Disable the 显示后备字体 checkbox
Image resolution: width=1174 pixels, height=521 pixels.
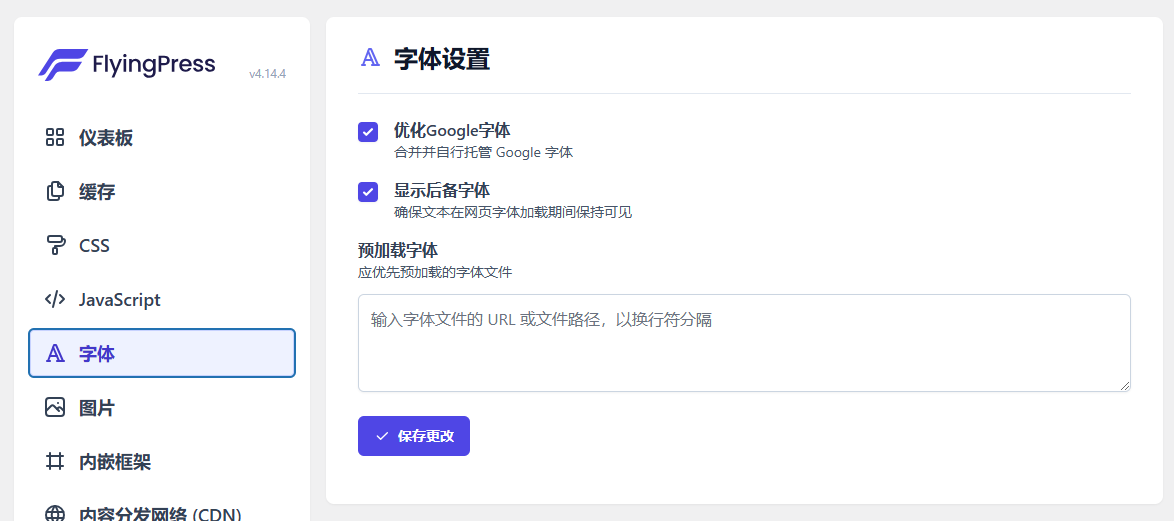pos(368,192)
